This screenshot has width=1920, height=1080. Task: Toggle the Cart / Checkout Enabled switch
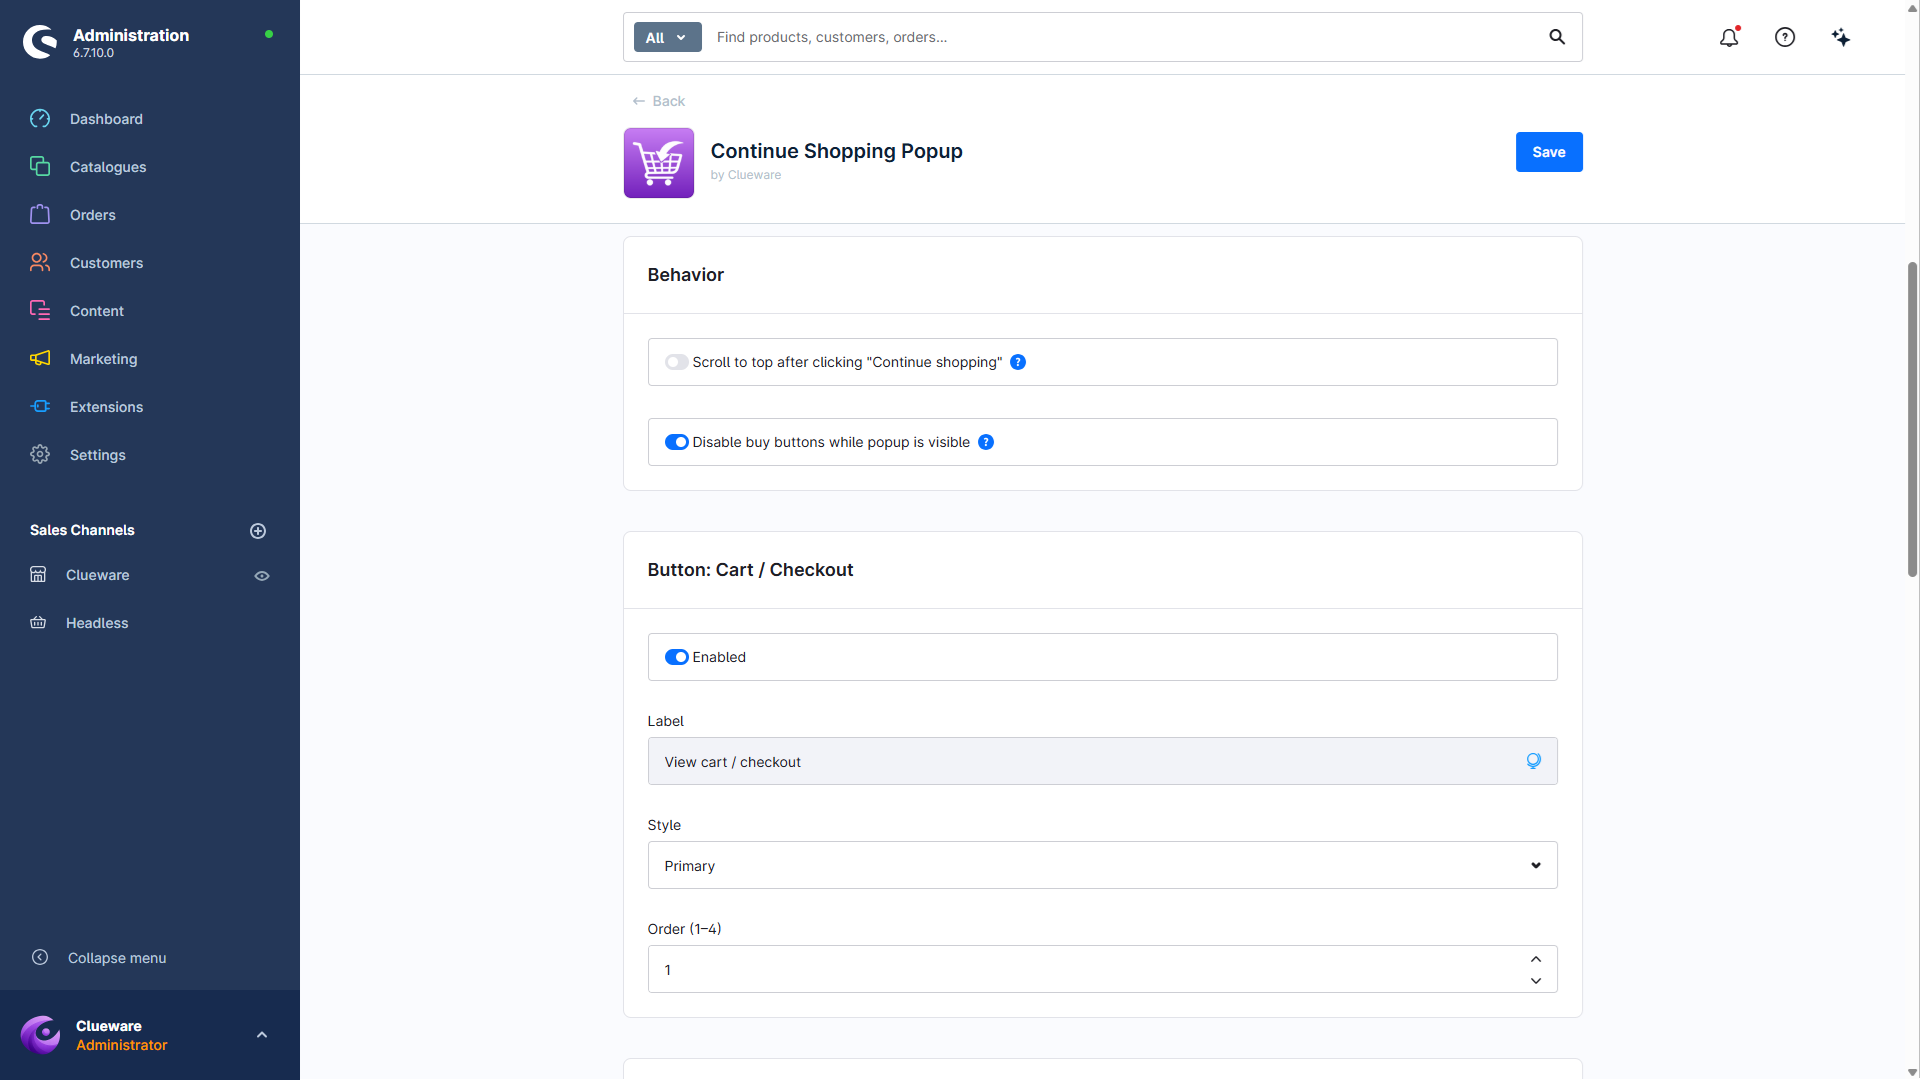[677, 657]
